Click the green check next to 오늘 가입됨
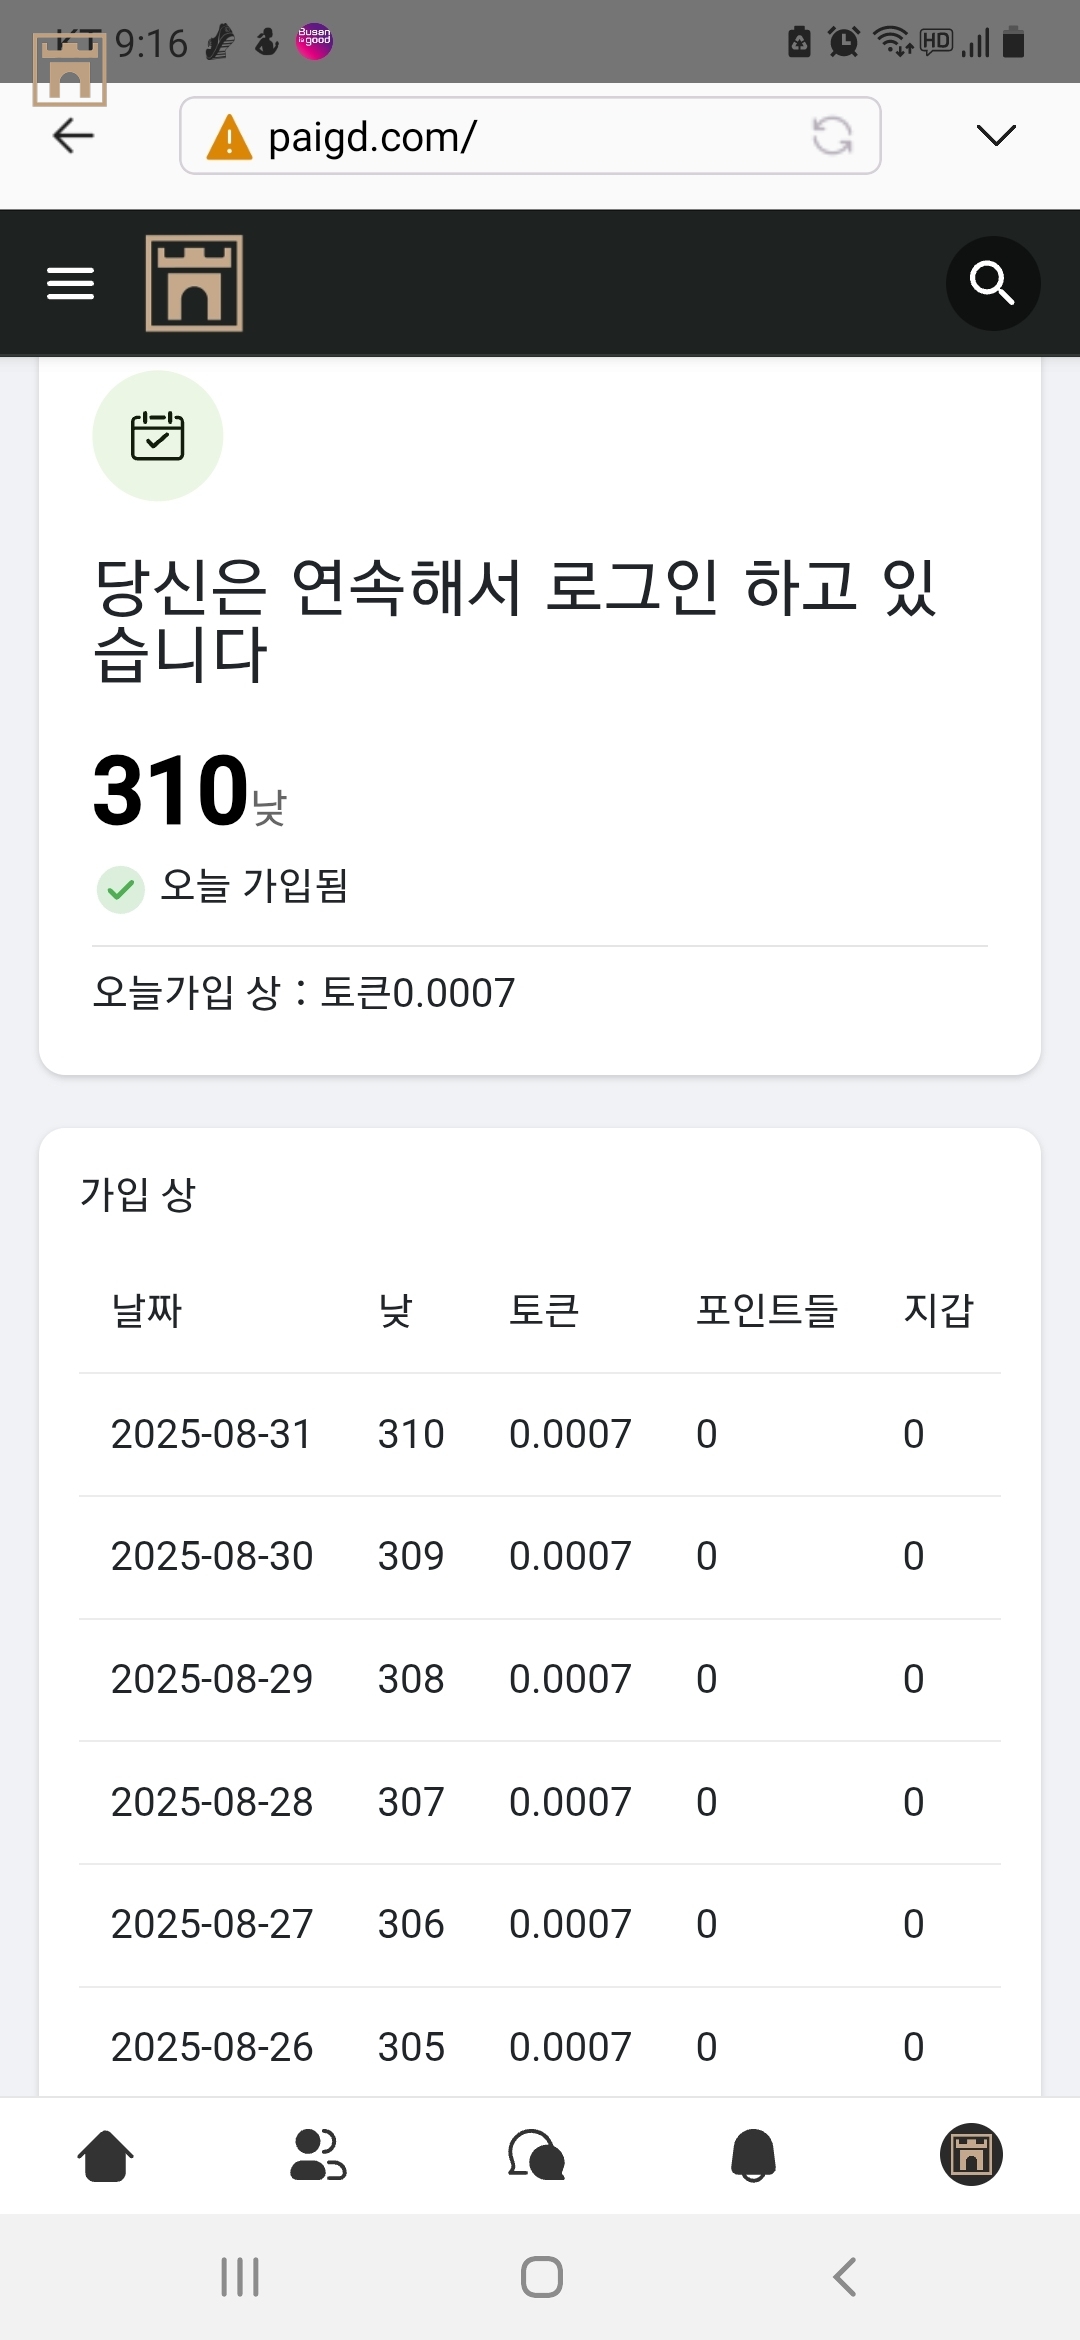The width and height of the screenshot is (1080, 2340). click(121, 889)
